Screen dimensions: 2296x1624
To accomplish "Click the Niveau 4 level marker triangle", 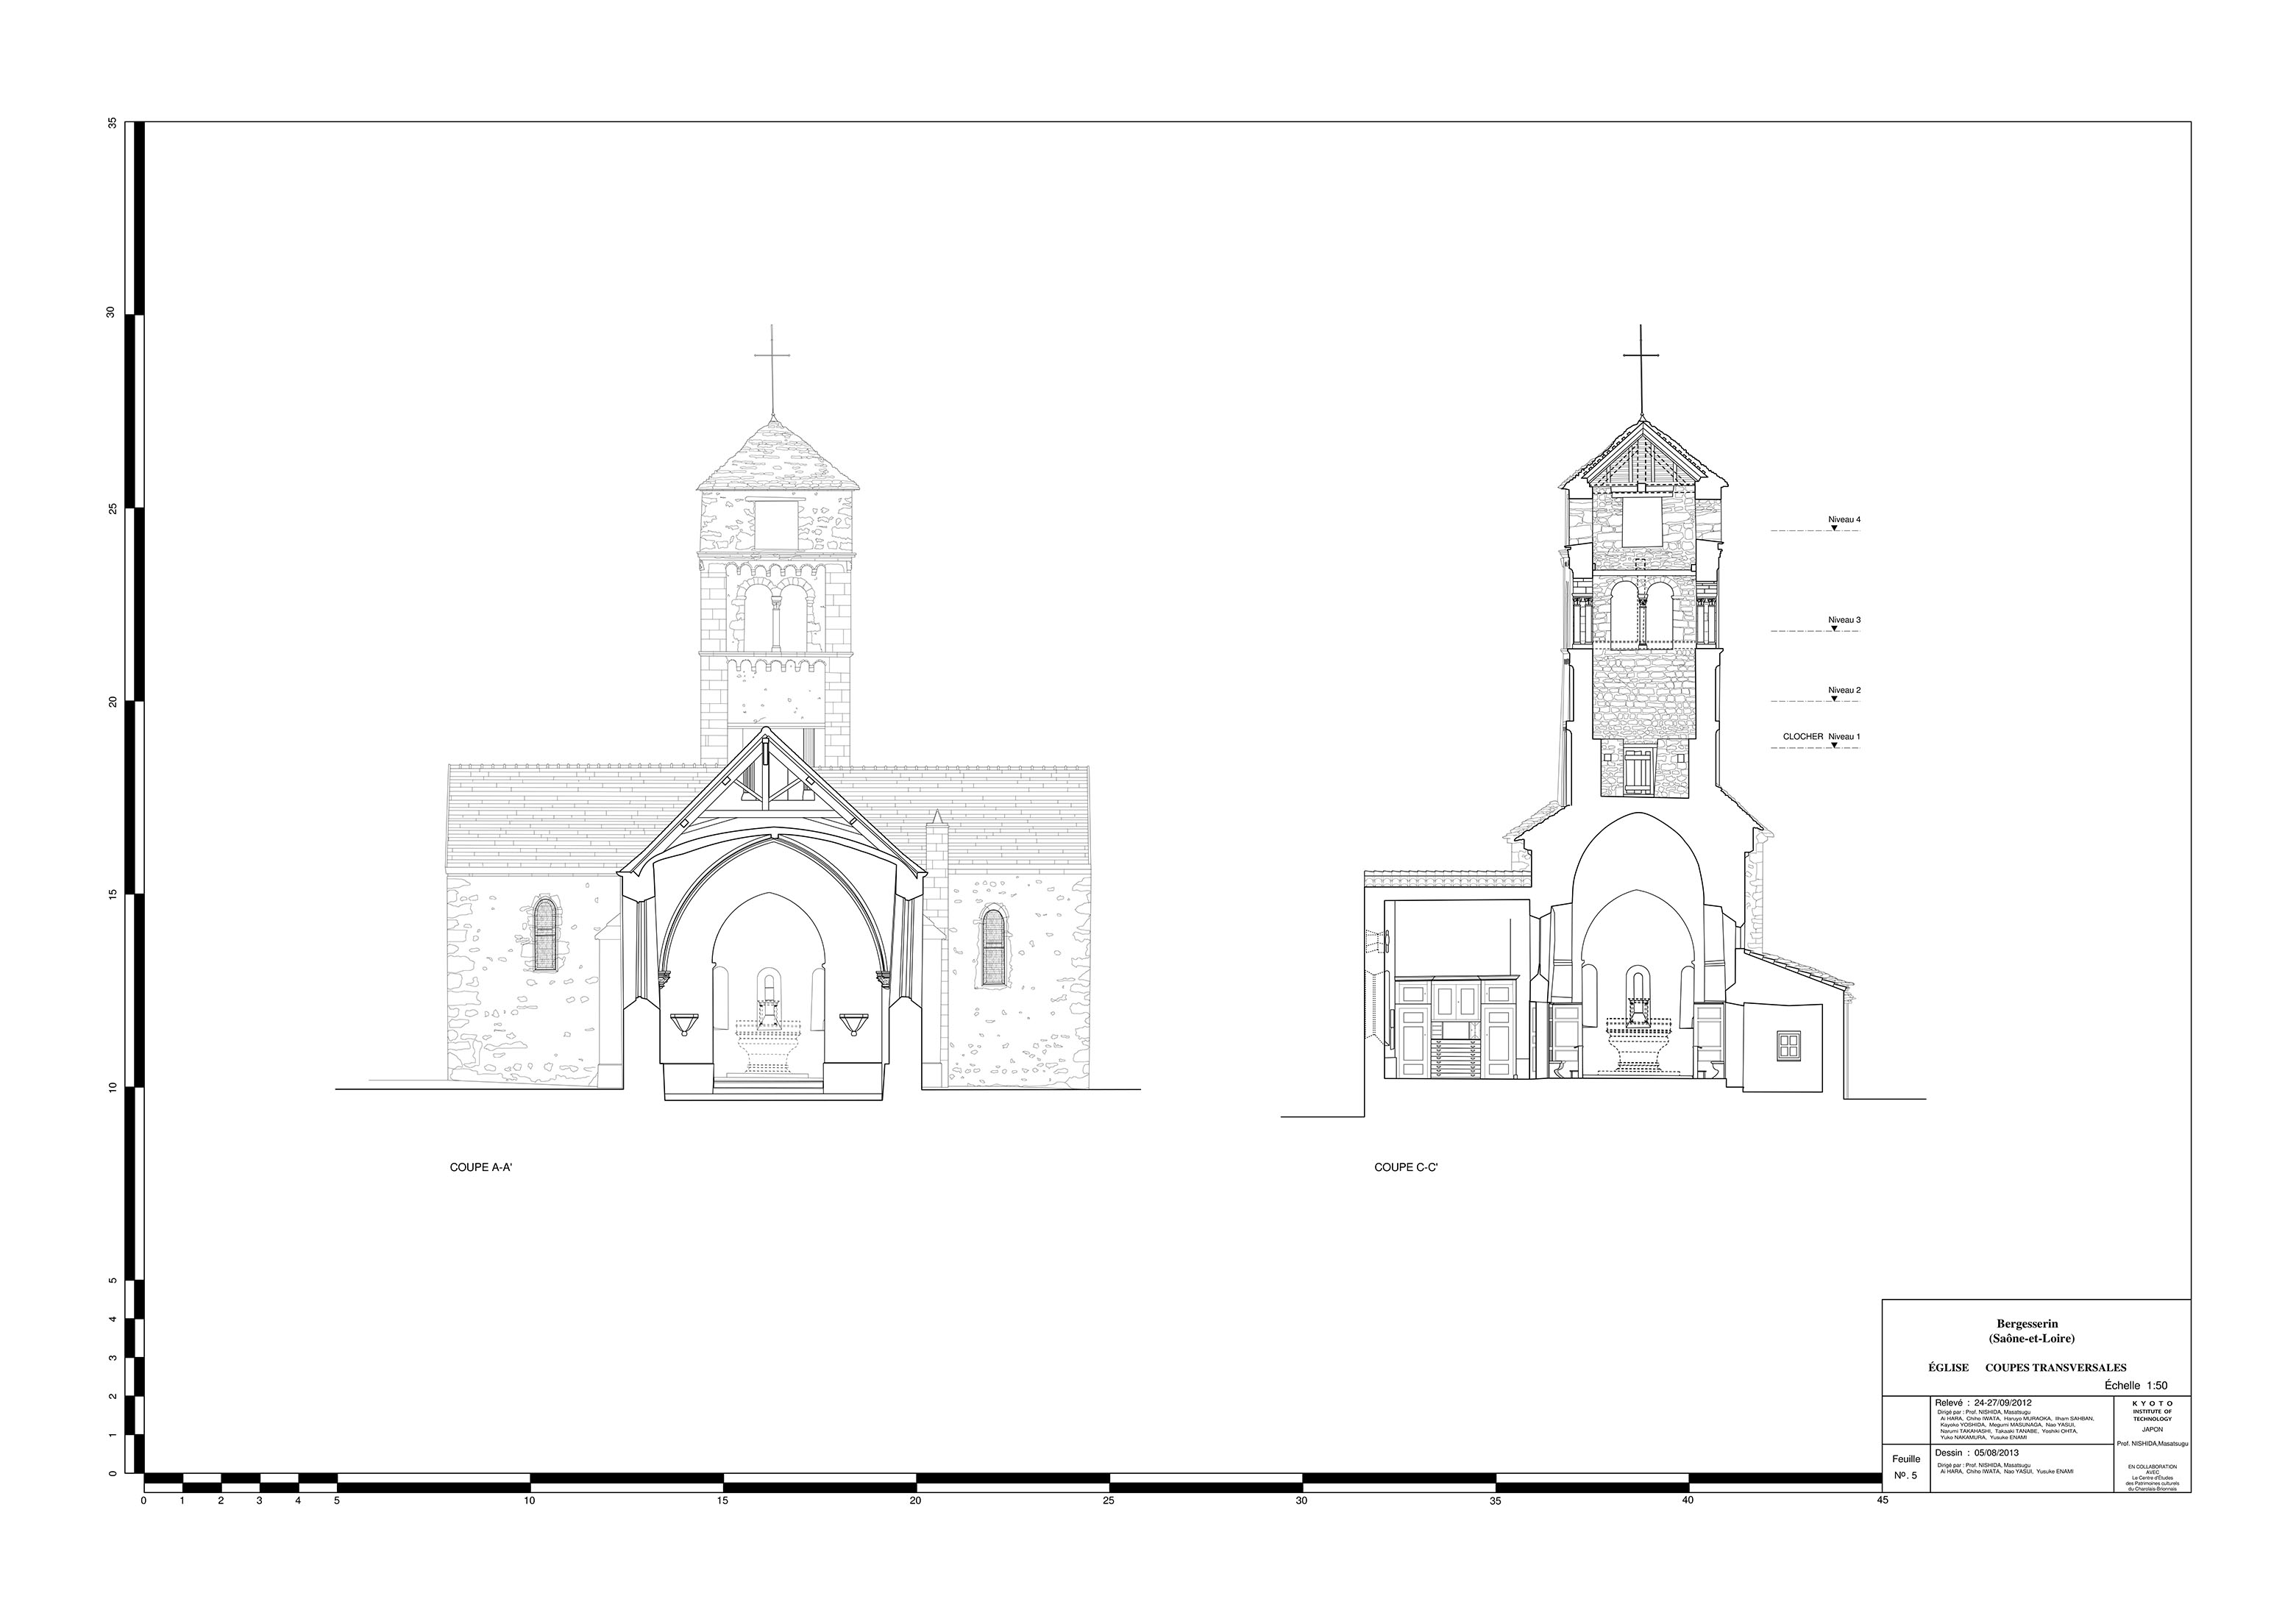I will pos(1834,528).
